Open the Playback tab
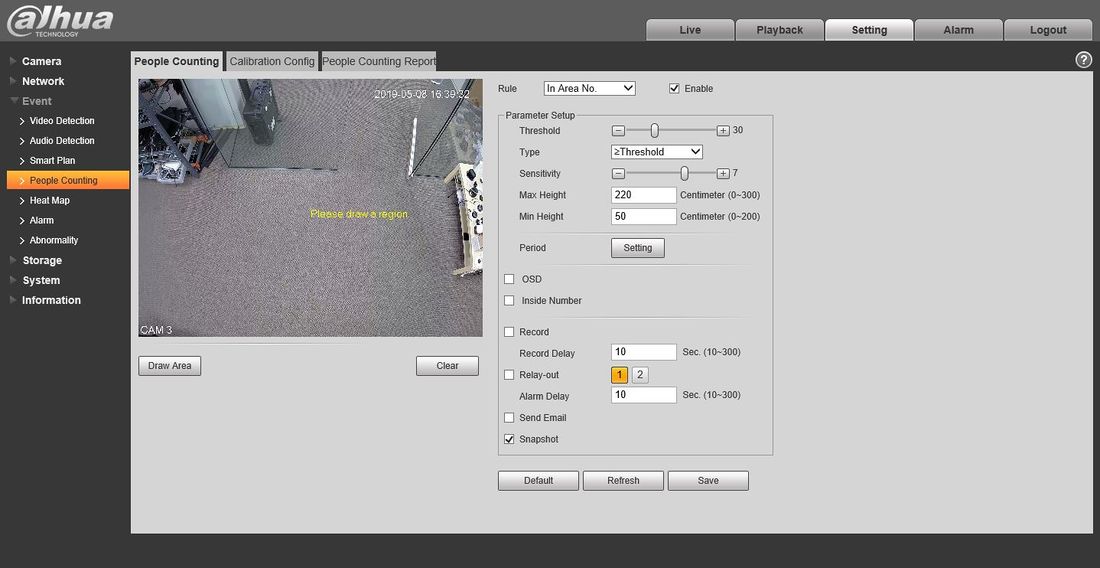The image size is (1100, 568). [779, 30]
